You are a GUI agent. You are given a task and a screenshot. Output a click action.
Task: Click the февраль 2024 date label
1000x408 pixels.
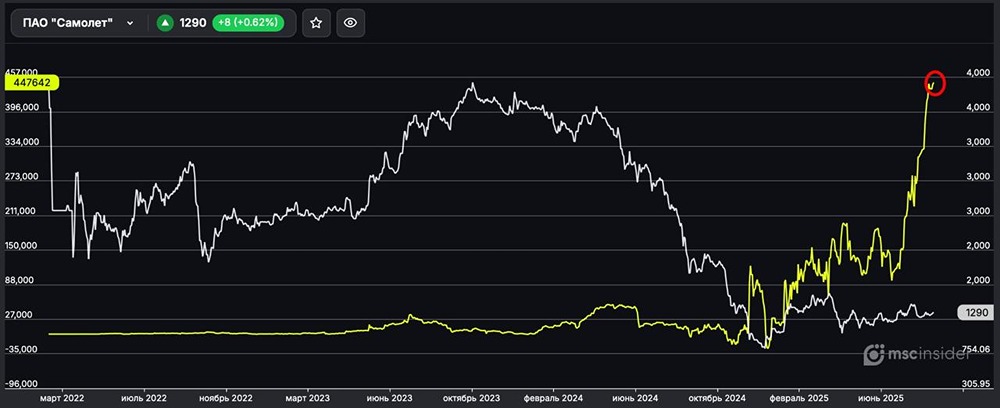click(552, 397)
